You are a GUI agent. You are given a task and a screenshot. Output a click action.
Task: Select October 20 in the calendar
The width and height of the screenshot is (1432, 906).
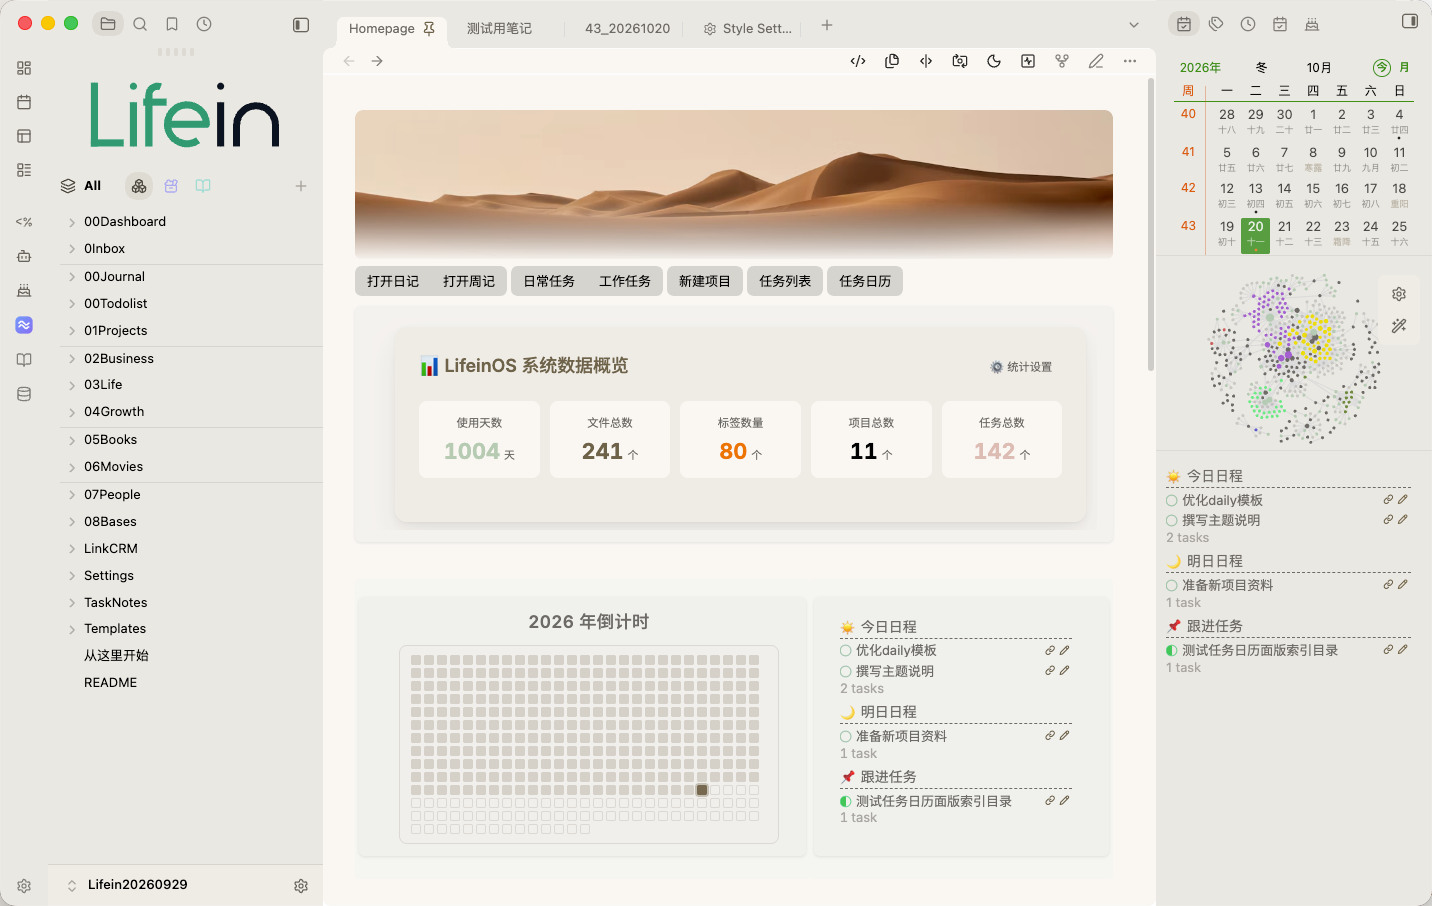click(1256, 235)
